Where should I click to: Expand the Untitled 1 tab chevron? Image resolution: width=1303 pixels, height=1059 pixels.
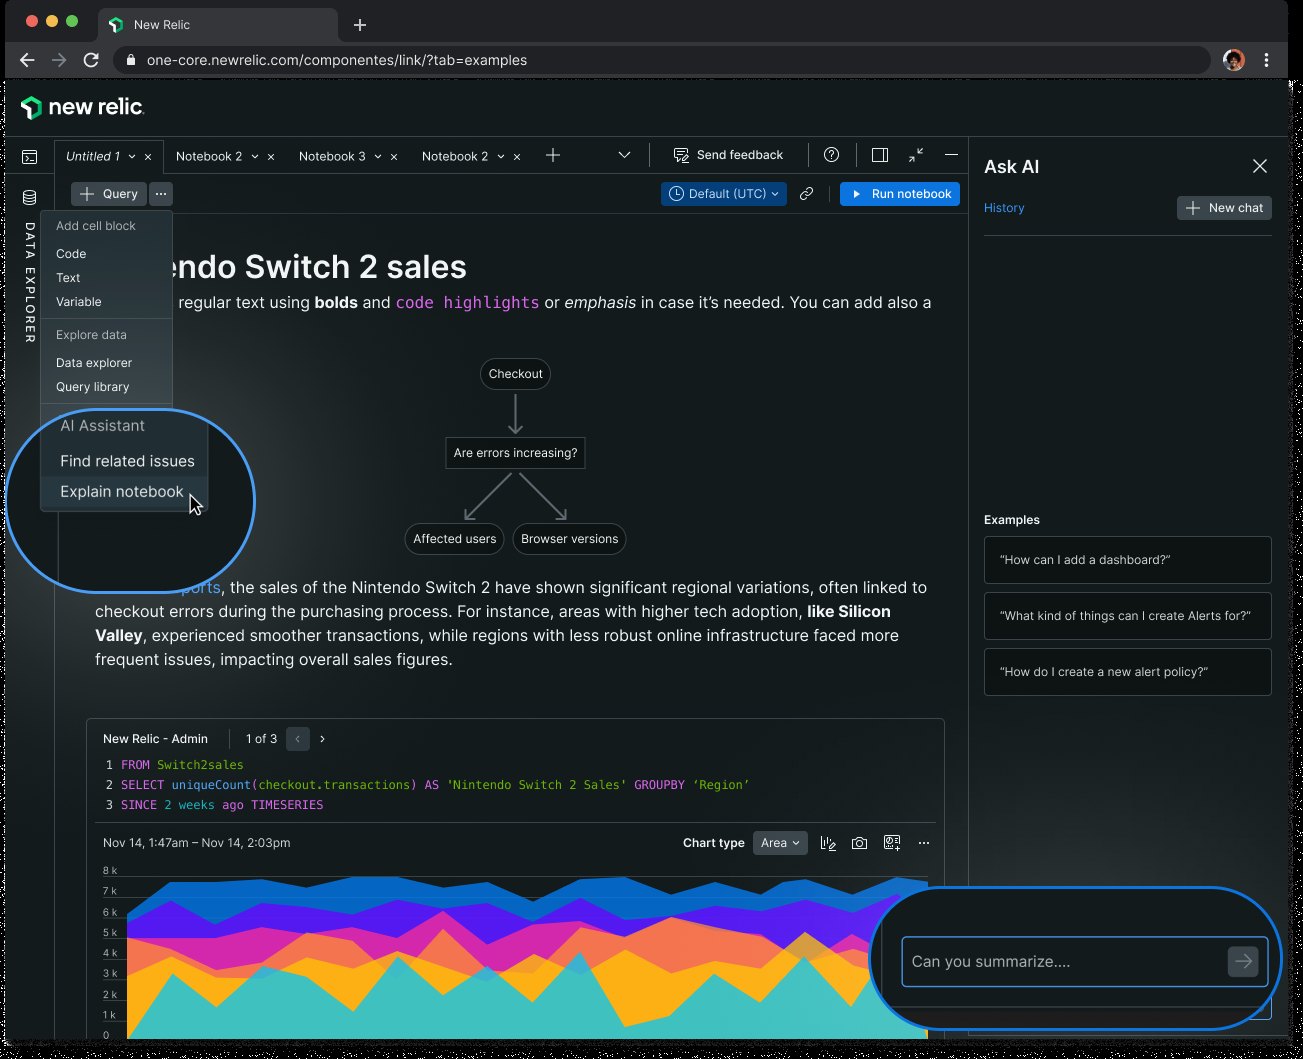[132, 157]
